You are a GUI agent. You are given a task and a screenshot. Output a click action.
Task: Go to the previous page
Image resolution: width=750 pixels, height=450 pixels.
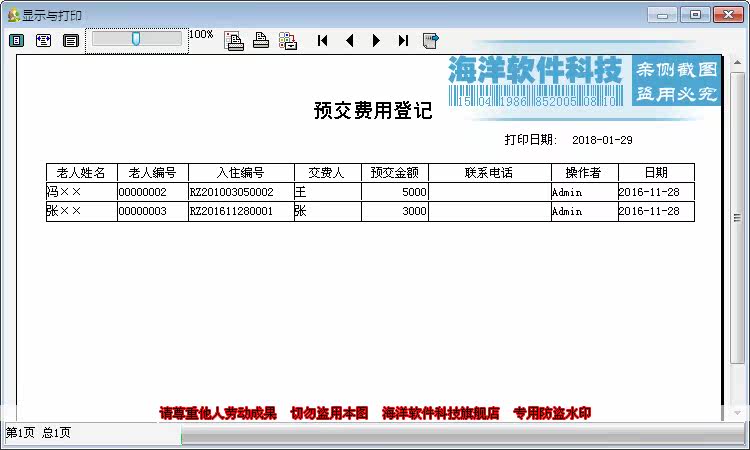[350, 41]
